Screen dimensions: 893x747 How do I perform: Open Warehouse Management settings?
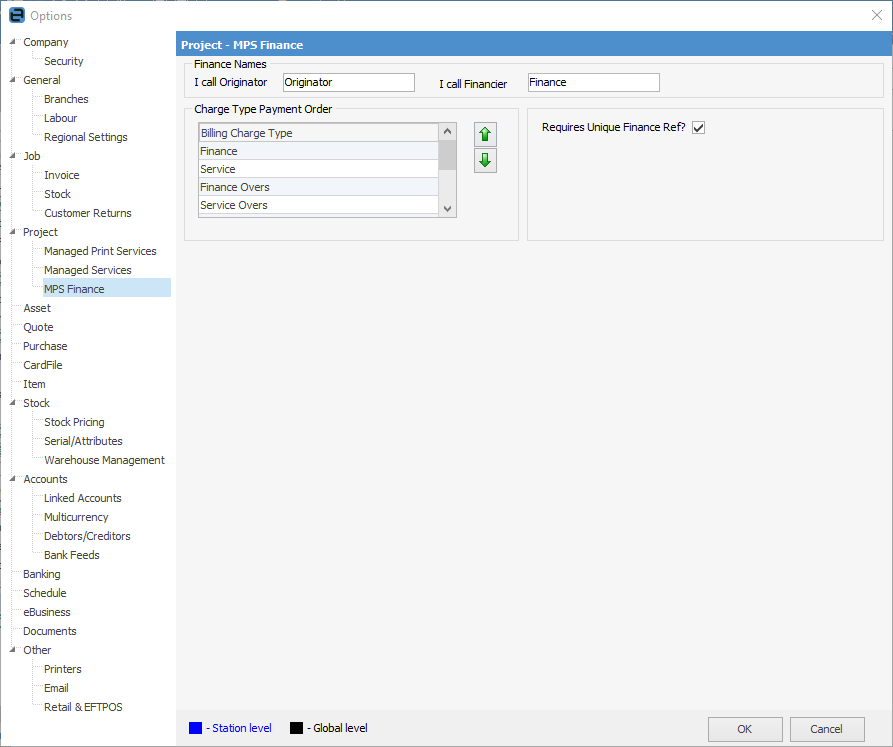pyautogui.click(x=104, y=460)
